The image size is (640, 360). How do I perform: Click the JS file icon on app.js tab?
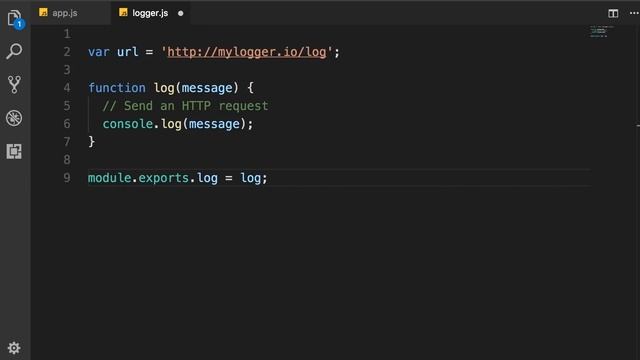43,13
